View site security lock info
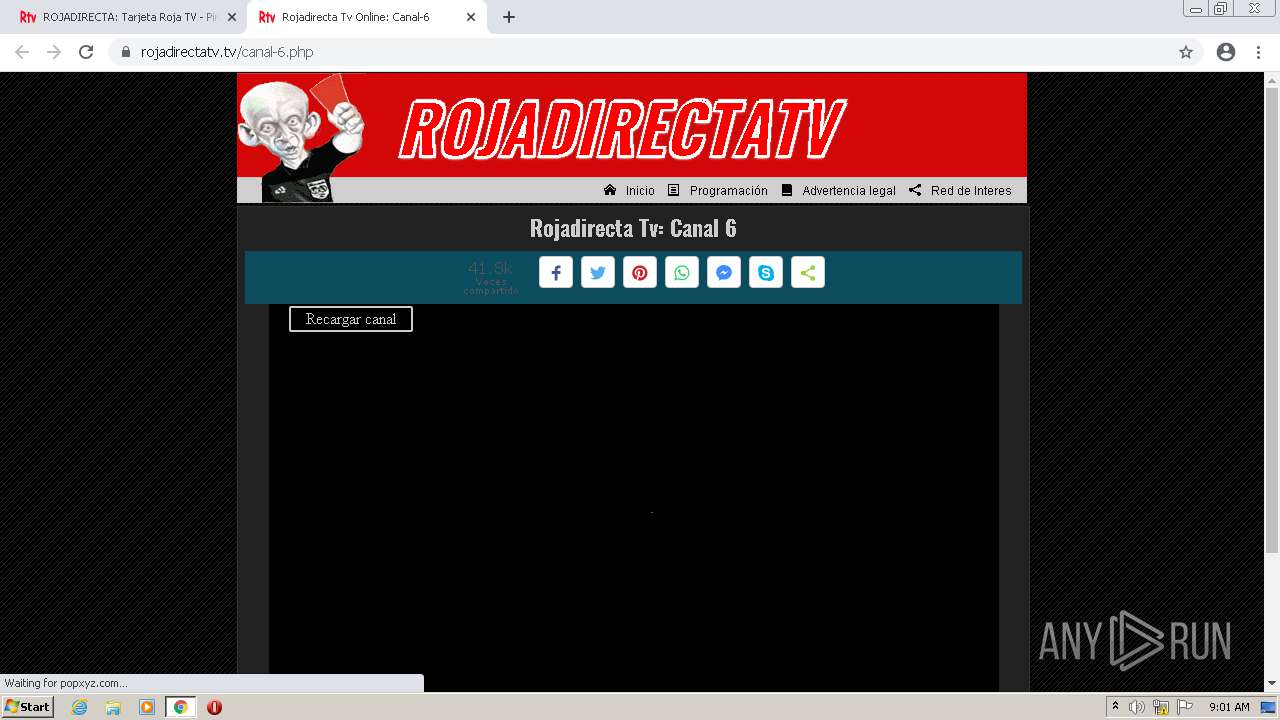Screen dimensions: 1280x720 click(x=126, y=52)
